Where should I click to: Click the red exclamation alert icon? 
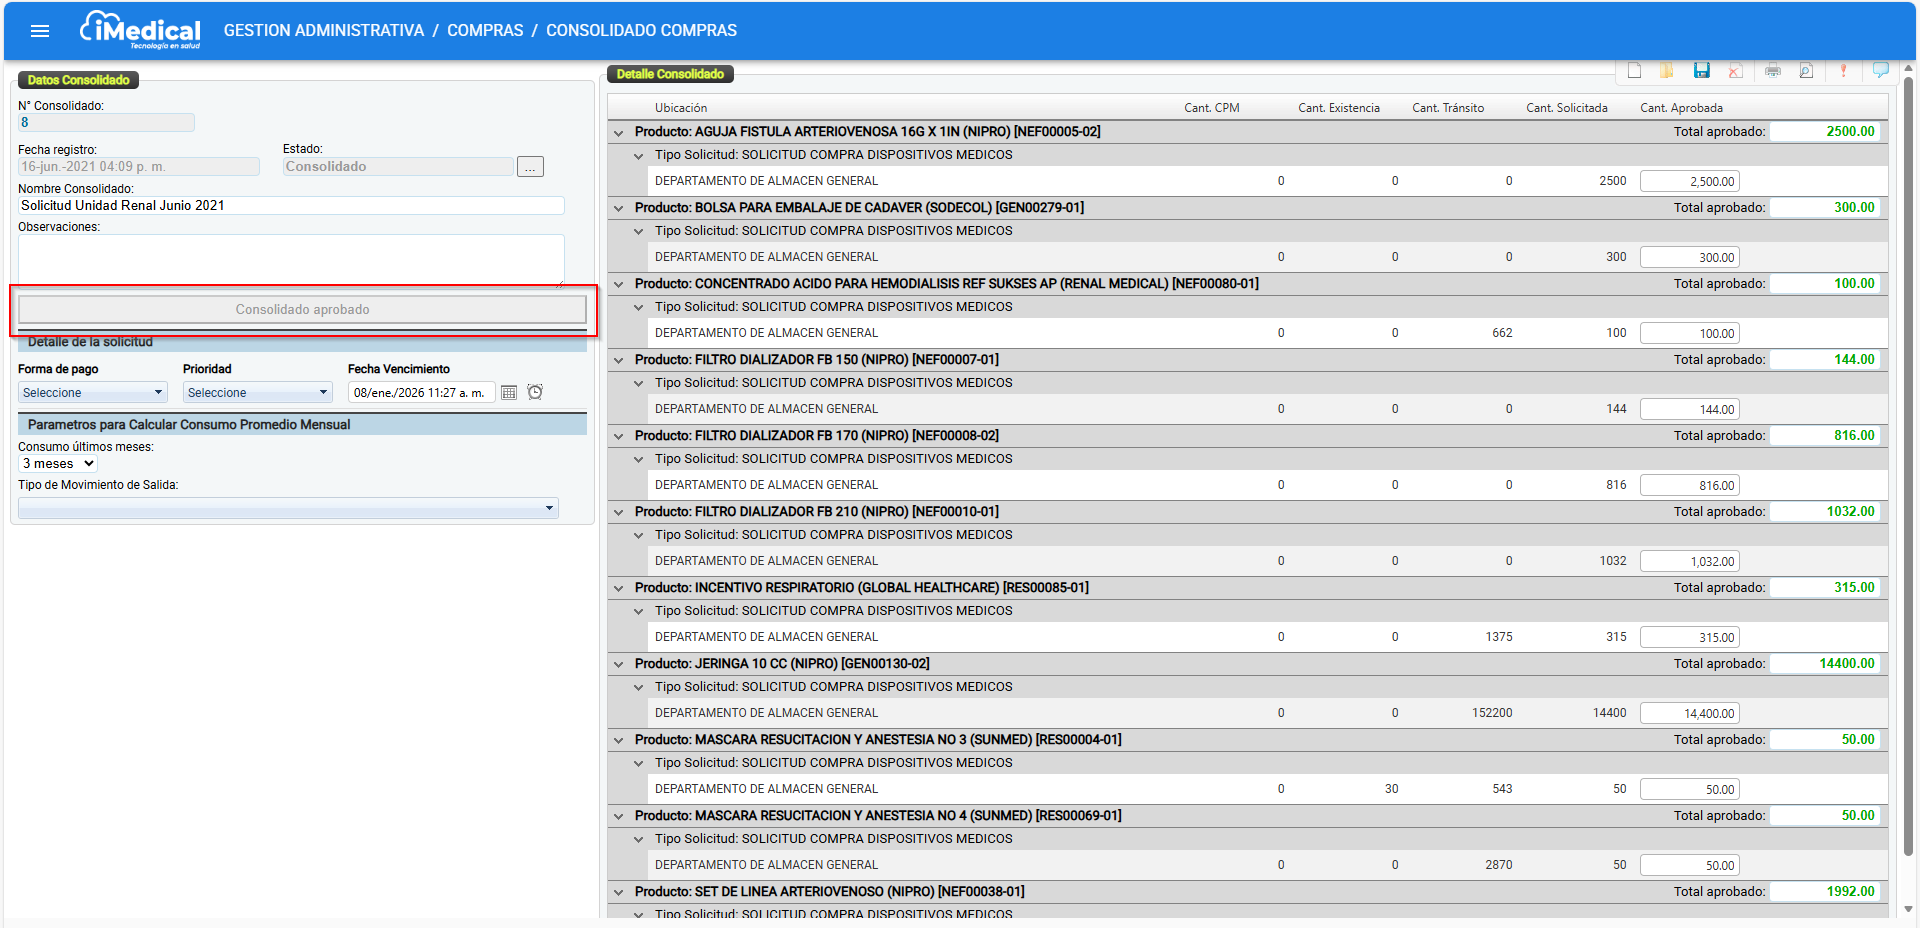[1843, 71]
